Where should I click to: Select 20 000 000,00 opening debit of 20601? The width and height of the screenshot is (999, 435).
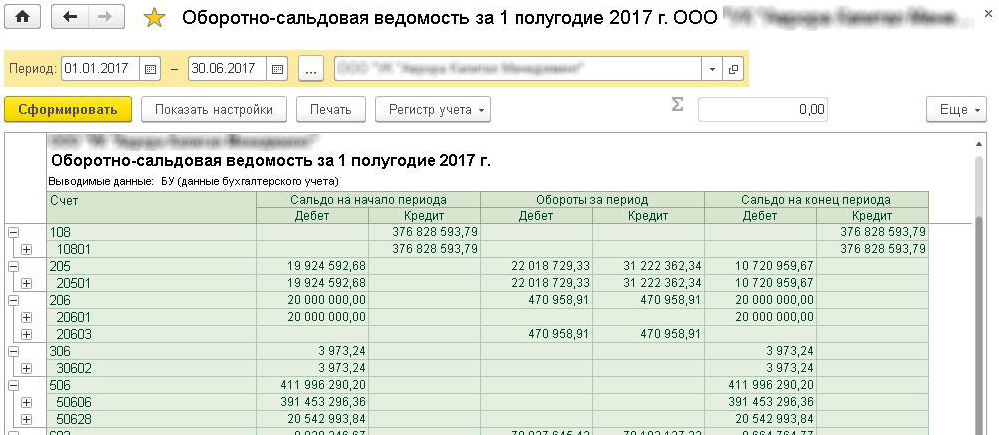coord(312,317)
